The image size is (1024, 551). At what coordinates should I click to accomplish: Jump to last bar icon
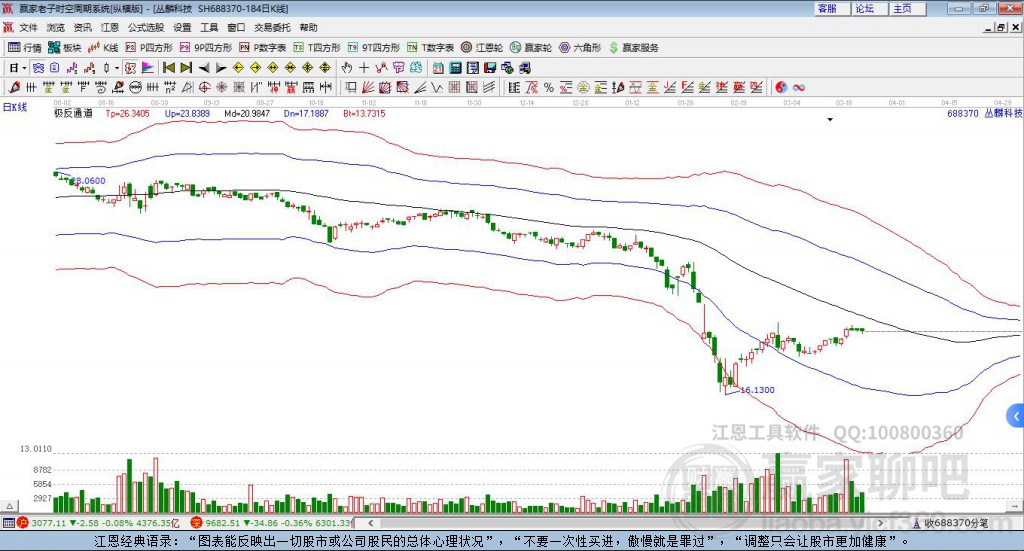click(186, 68)
